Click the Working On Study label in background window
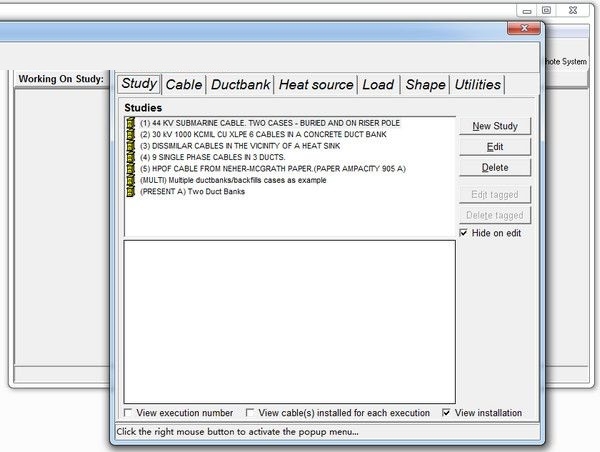This screenshot has height=452, width=600. [61, 79]
